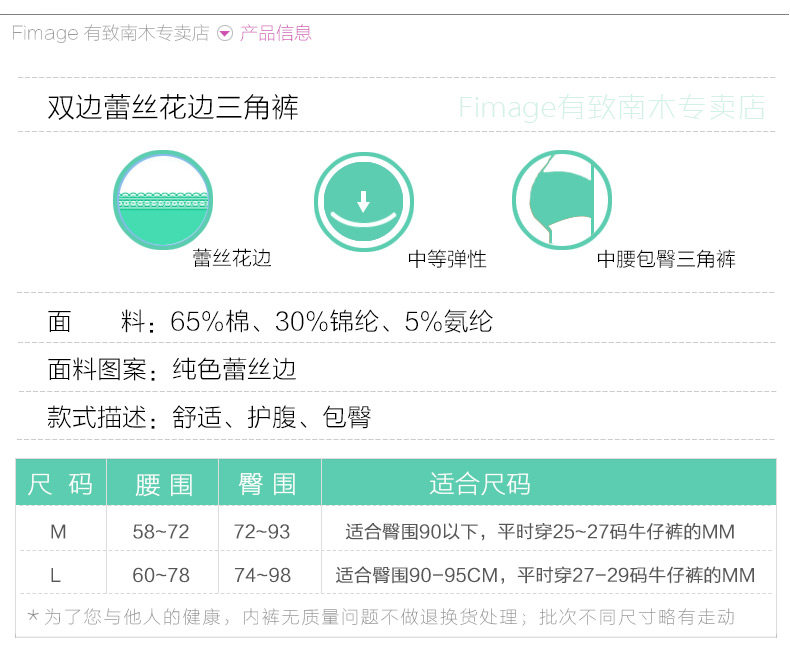Select size L cell
This screenshot has height=648, width=790.
click(x=55, y=575)
